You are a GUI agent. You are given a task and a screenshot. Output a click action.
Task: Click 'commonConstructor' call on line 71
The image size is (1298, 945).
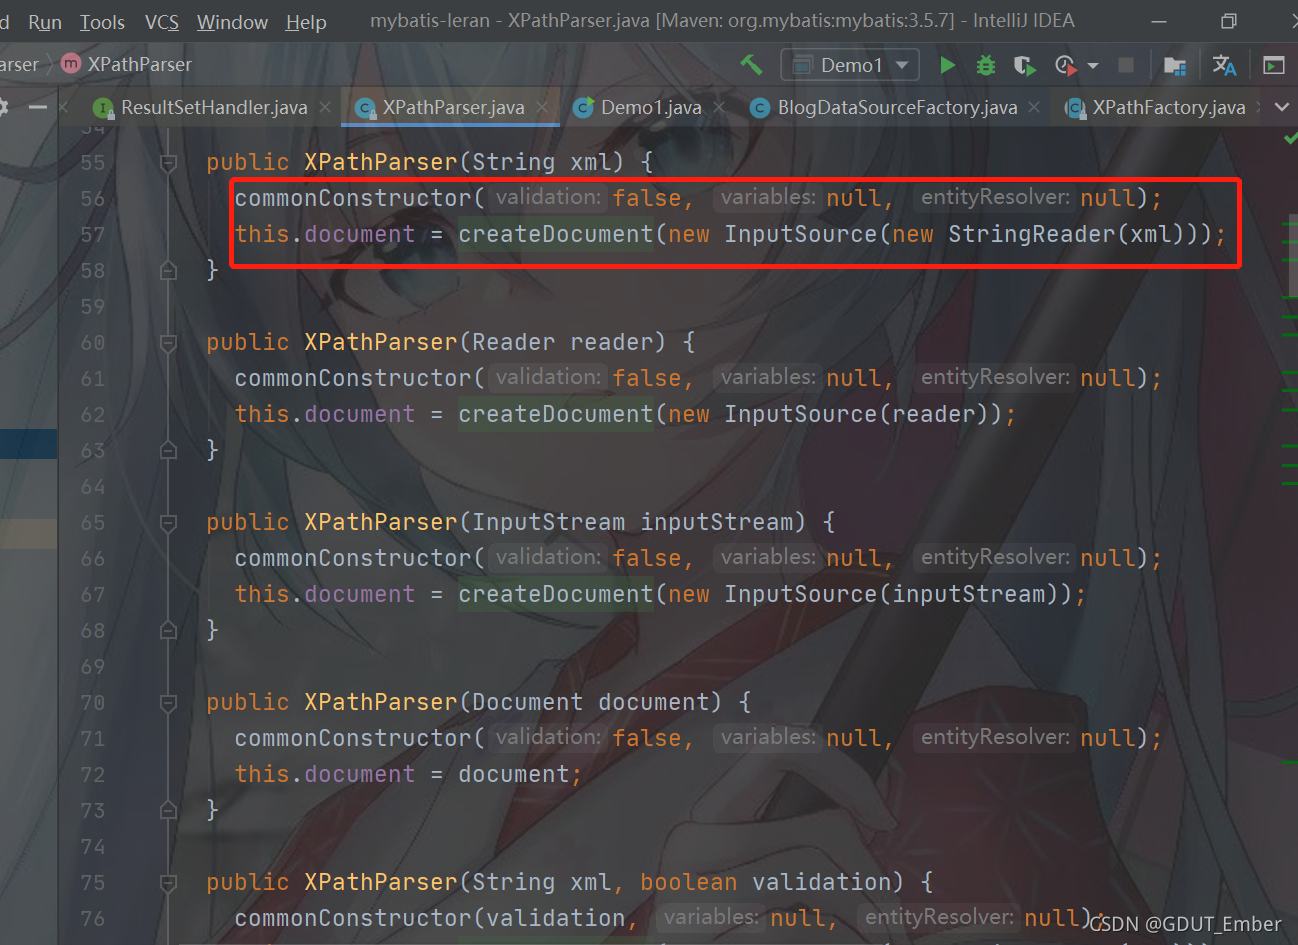coord(353,738)
